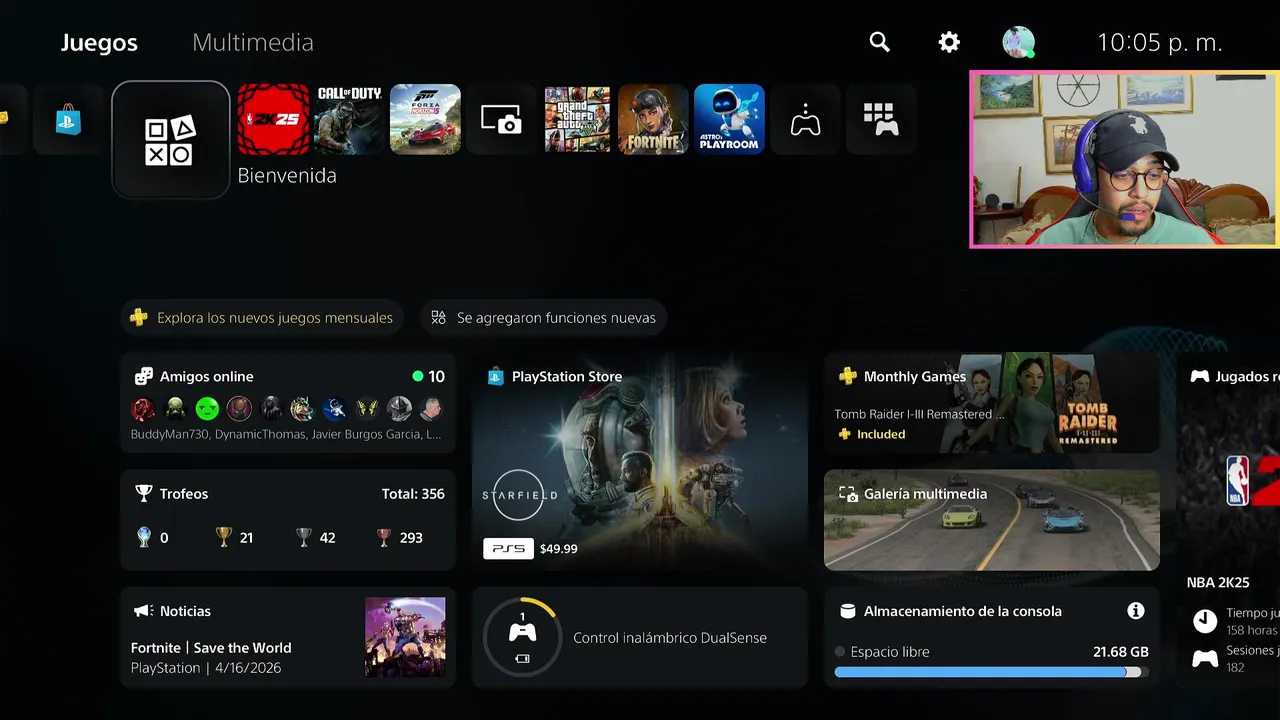Click the console storage usage bar

click(x=992, y=673)
